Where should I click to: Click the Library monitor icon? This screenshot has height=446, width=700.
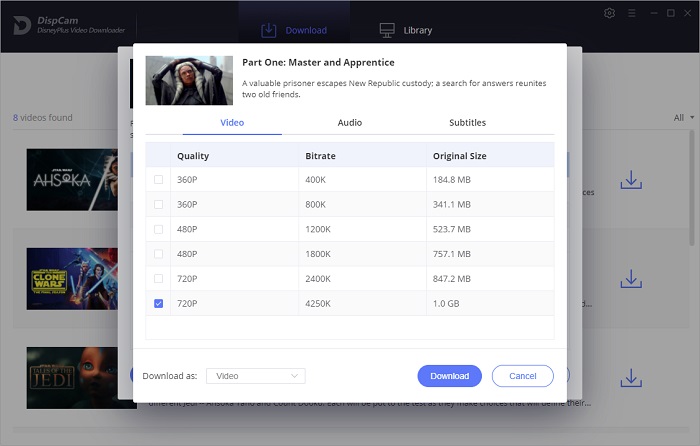387,30
